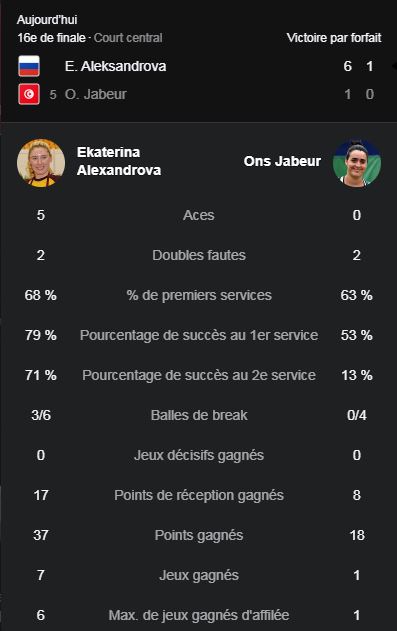Click the Aces statistic row label
The height and width of the screenshot is (631, 397).
click(x=199, y=215)
